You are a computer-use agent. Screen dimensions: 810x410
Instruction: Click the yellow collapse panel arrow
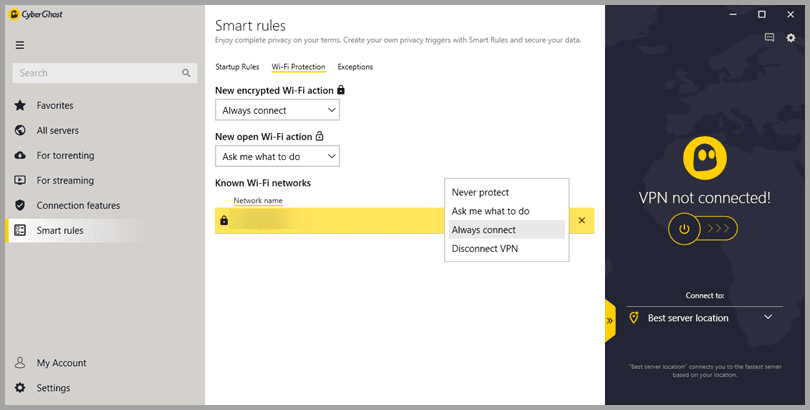pos(610,321)
